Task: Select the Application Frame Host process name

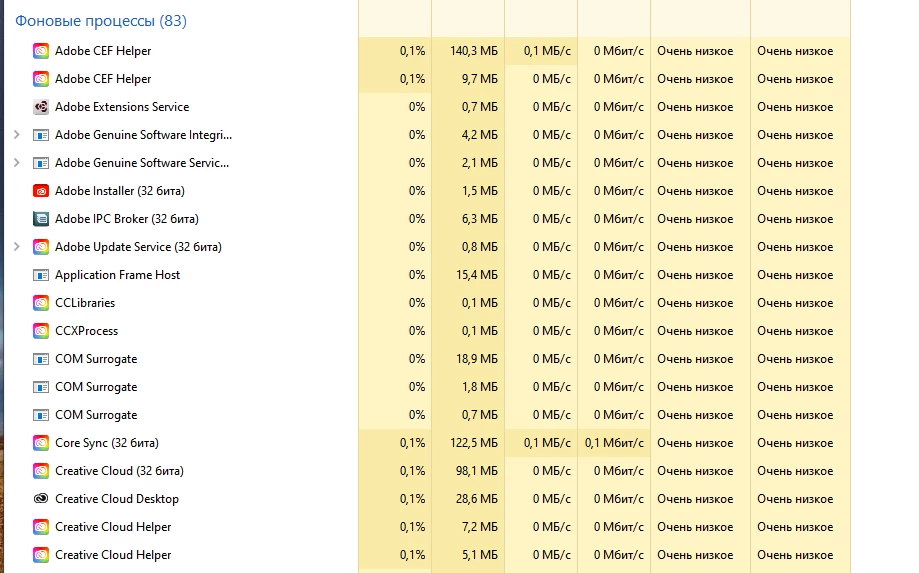Action: (117, 275)
